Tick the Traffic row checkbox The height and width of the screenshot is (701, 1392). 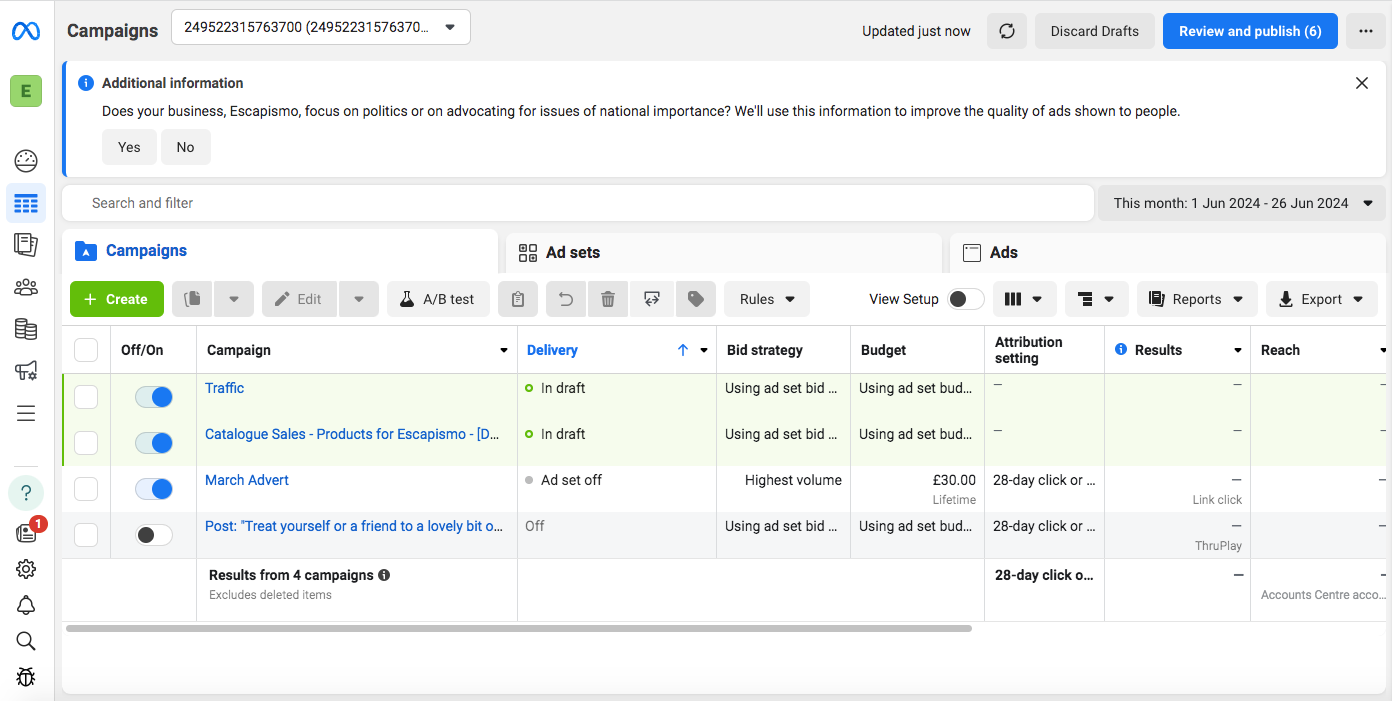86,397
